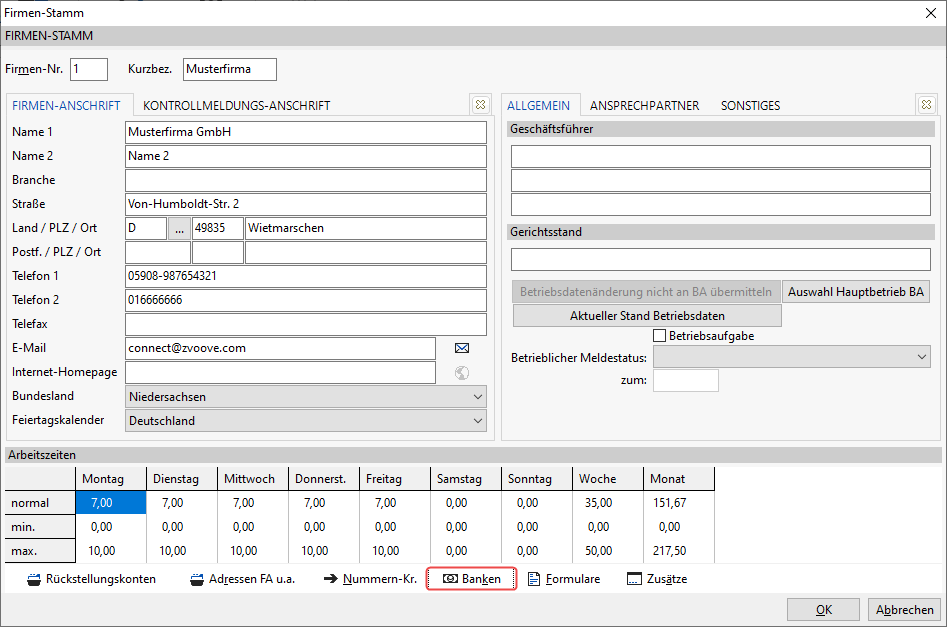Open the Banken dialog
Image resolution: width=947 pixels, height=627 pixels.
[x=471, y=579]
